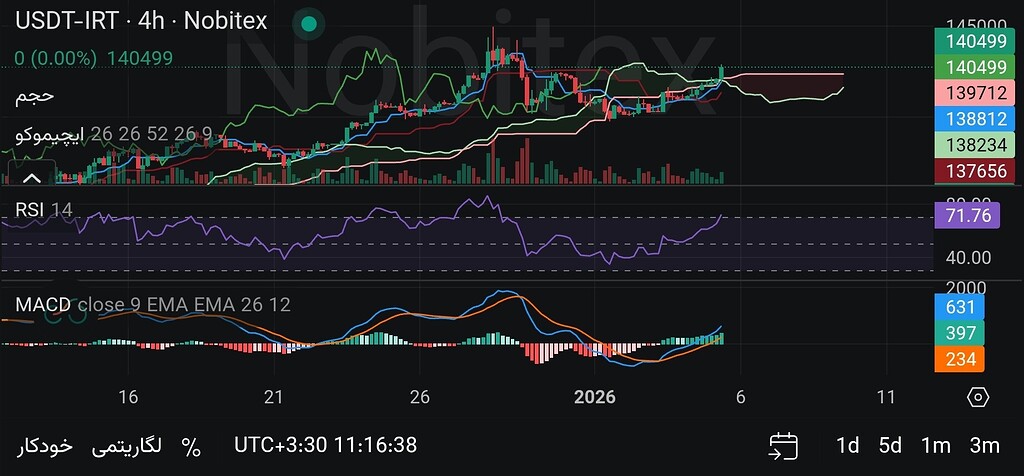Click the dark green 140499 price label
This screenshot has width=1024, height=476.
[975, 42]
